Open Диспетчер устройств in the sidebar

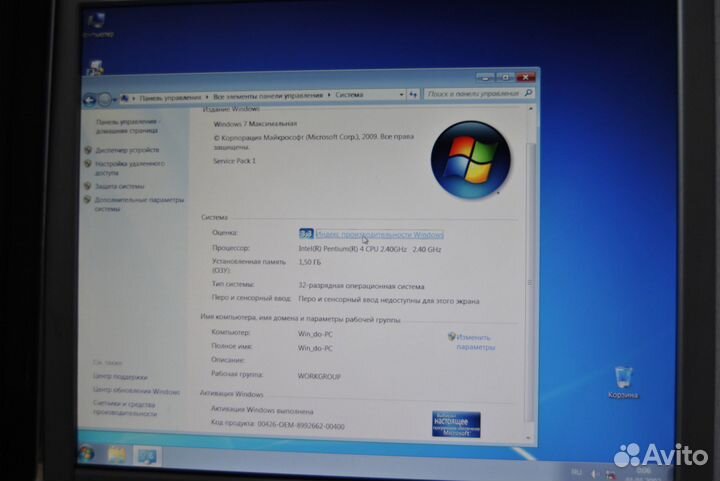[127, 150]
